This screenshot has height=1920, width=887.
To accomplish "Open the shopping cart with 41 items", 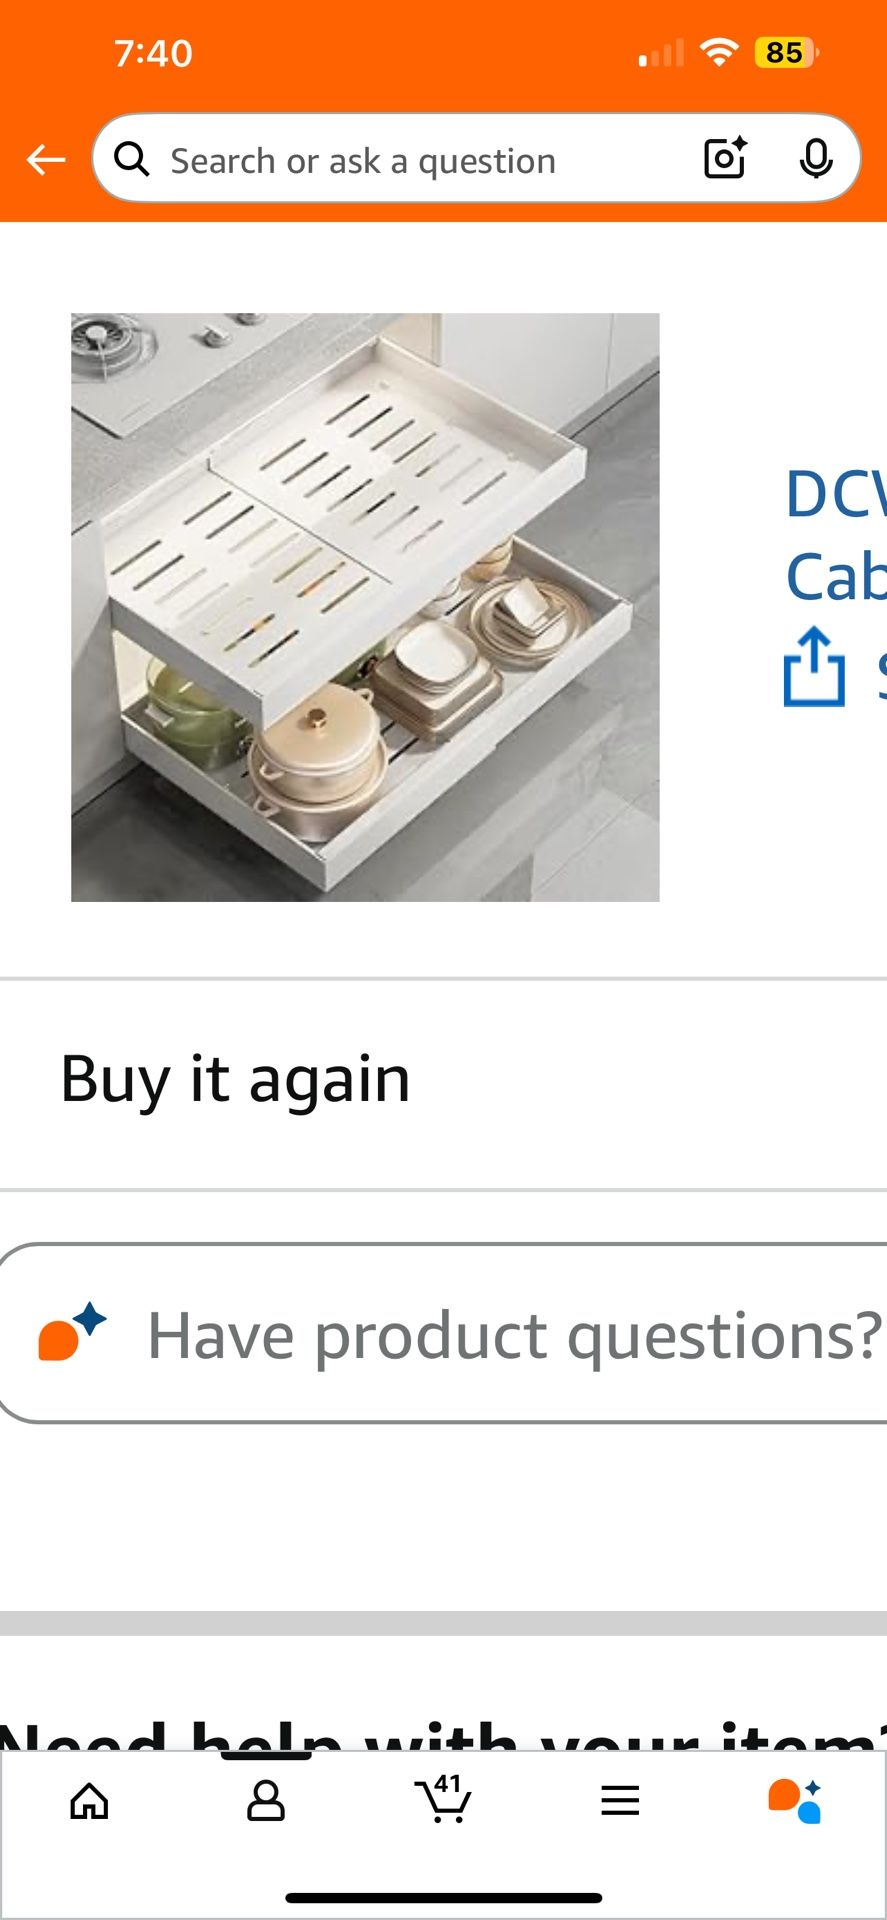I will tap(443, 1800).
